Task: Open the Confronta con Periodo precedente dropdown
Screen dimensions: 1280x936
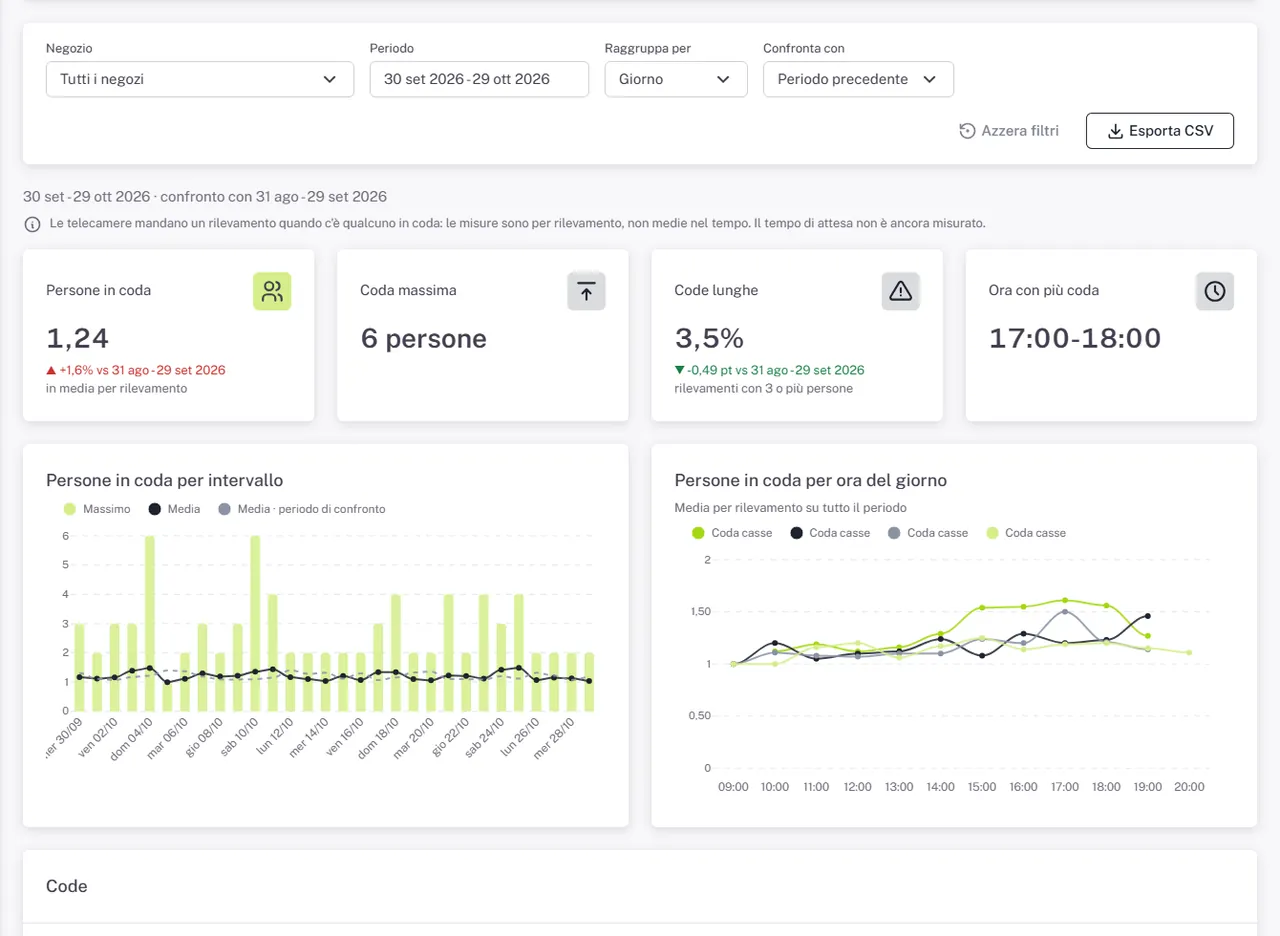Action: [858, 79]
